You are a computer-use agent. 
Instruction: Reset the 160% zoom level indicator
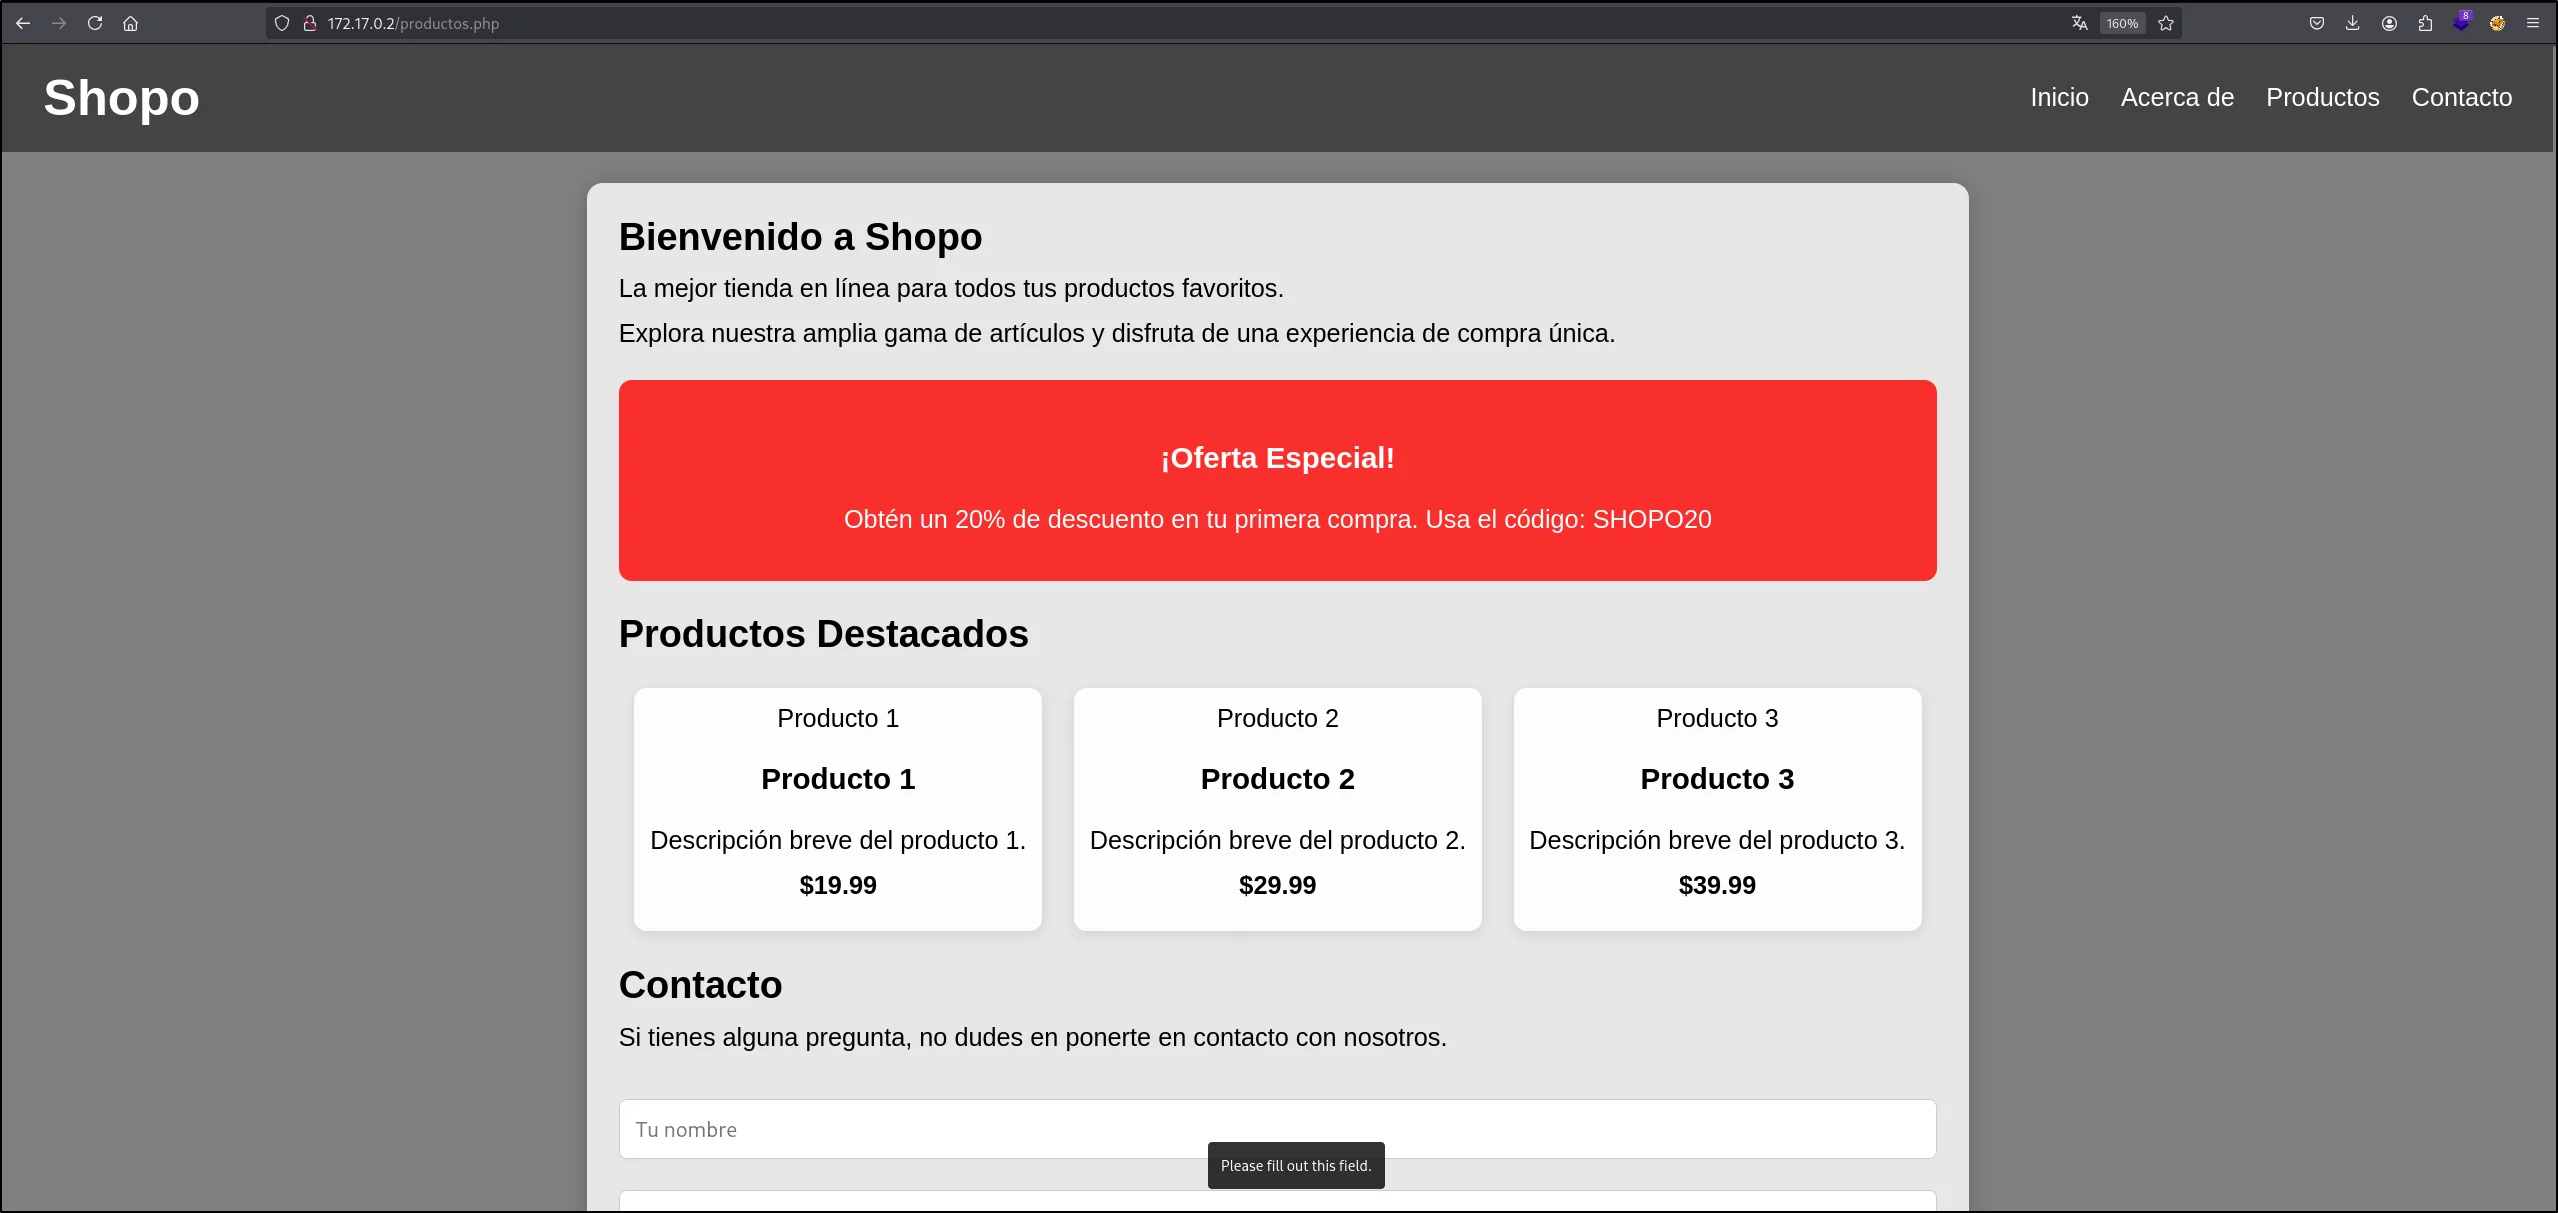tap(2122, 23)
